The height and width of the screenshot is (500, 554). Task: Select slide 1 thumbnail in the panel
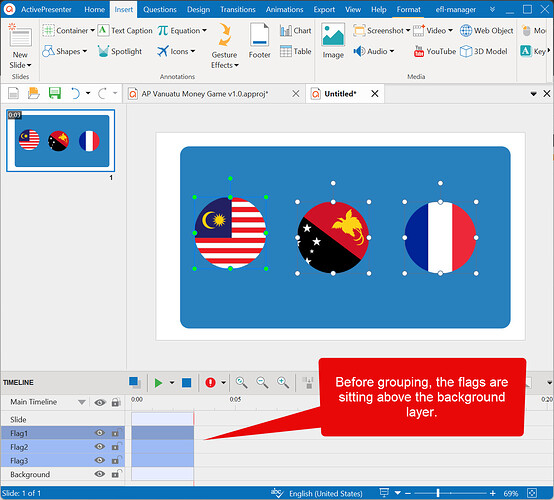[x=61, y=141]
